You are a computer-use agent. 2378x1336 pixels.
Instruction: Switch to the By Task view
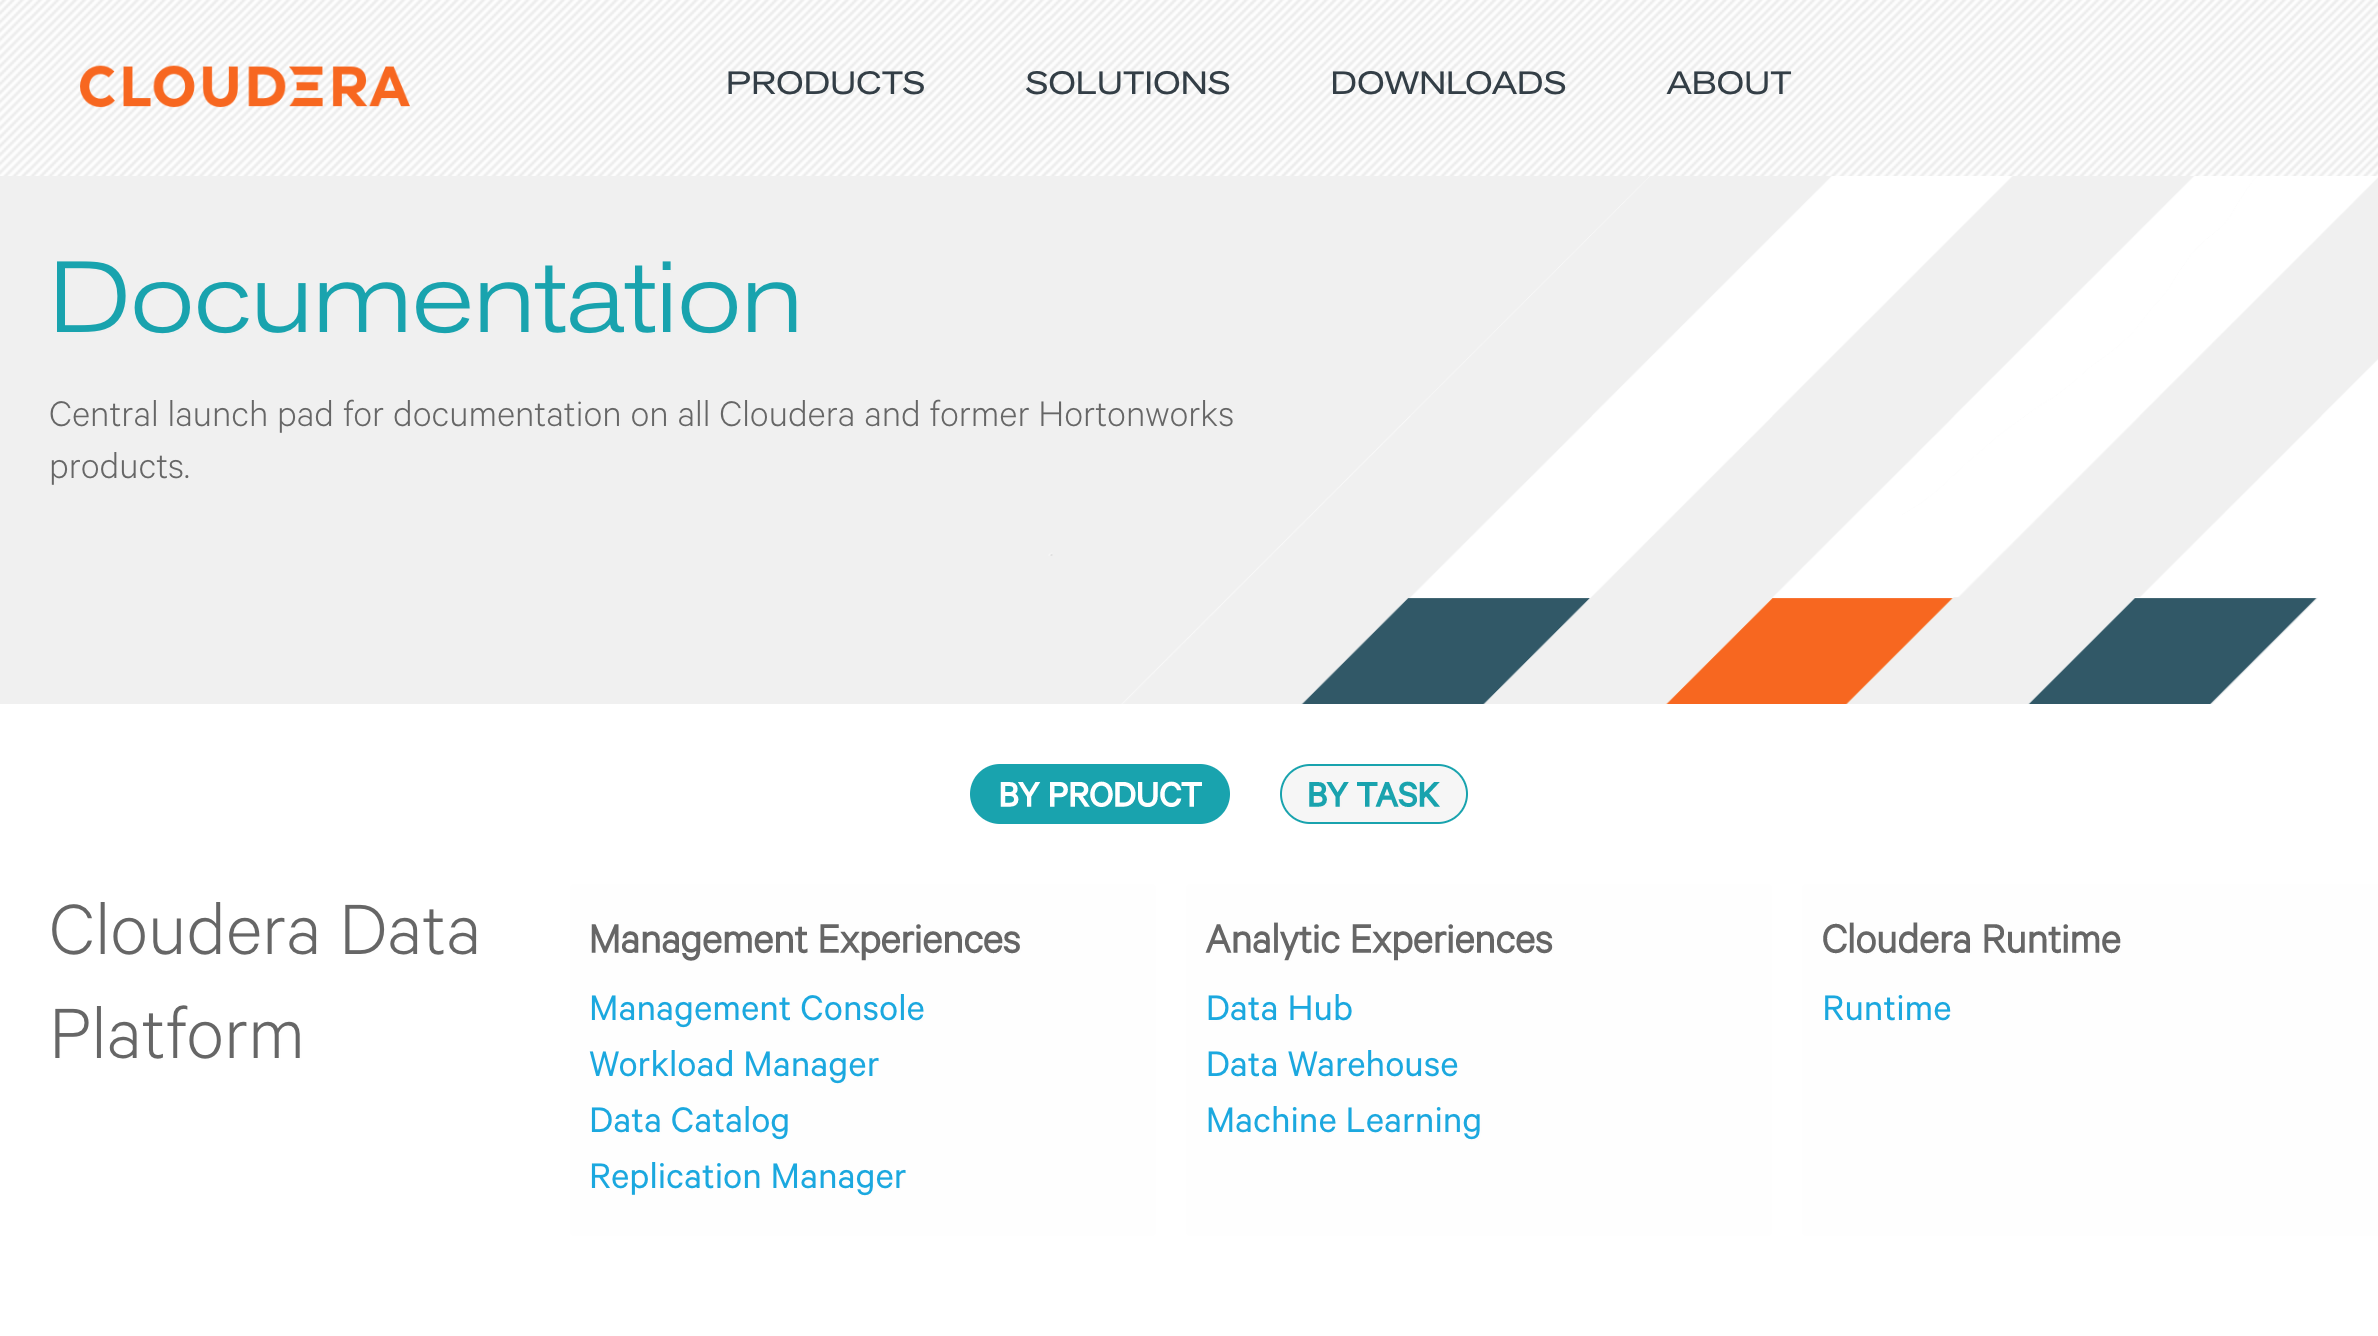(1373, 794)
